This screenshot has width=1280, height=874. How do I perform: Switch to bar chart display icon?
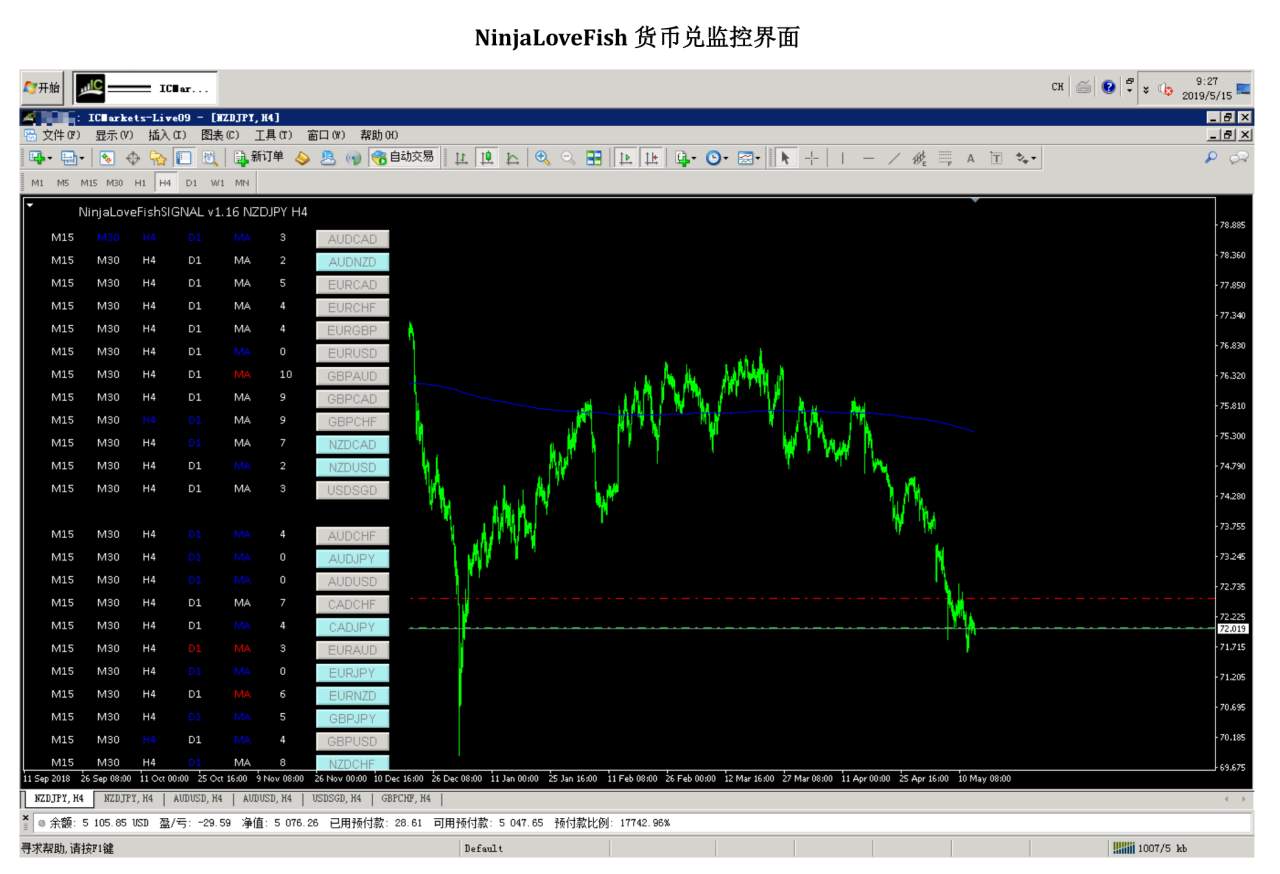pyautogui.click(x=462, y=158)
